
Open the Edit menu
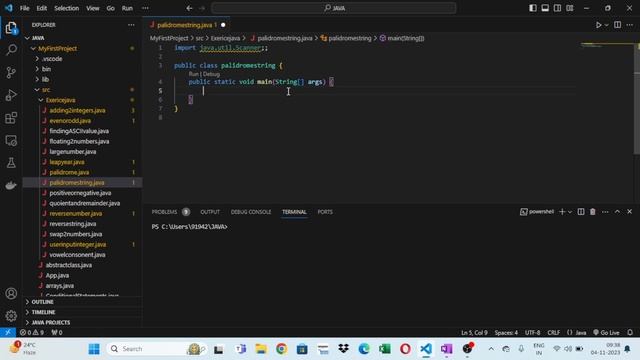coord(42,8)
